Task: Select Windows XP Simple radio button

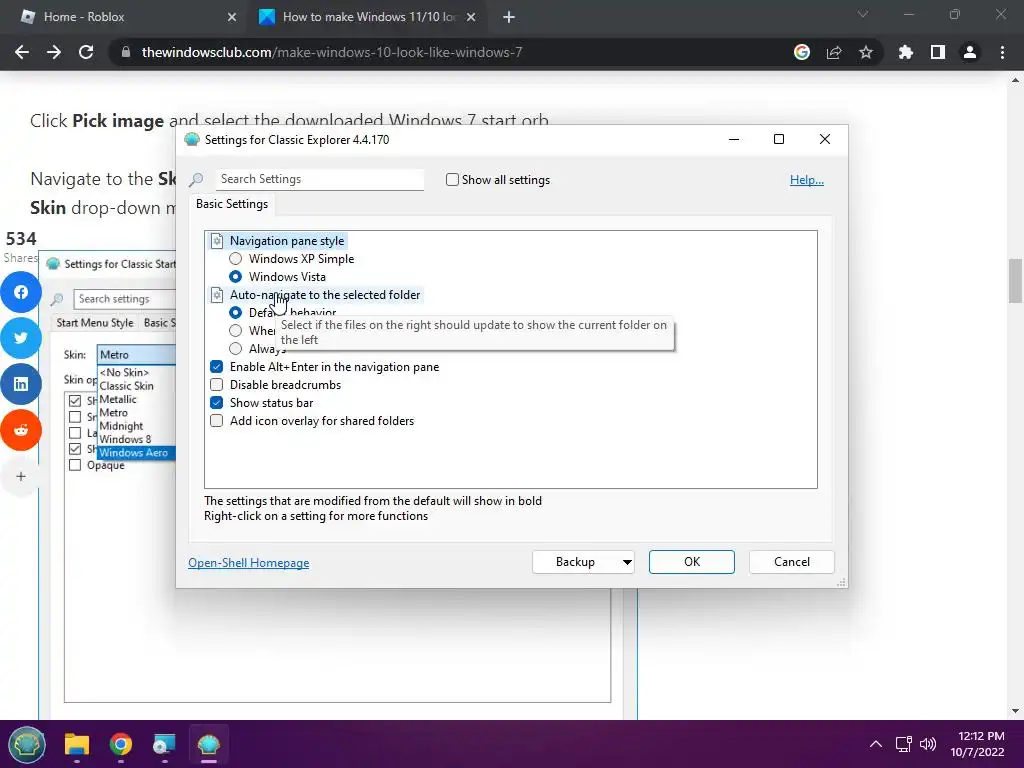Action: pyautogui.click(x=235, y=259)
